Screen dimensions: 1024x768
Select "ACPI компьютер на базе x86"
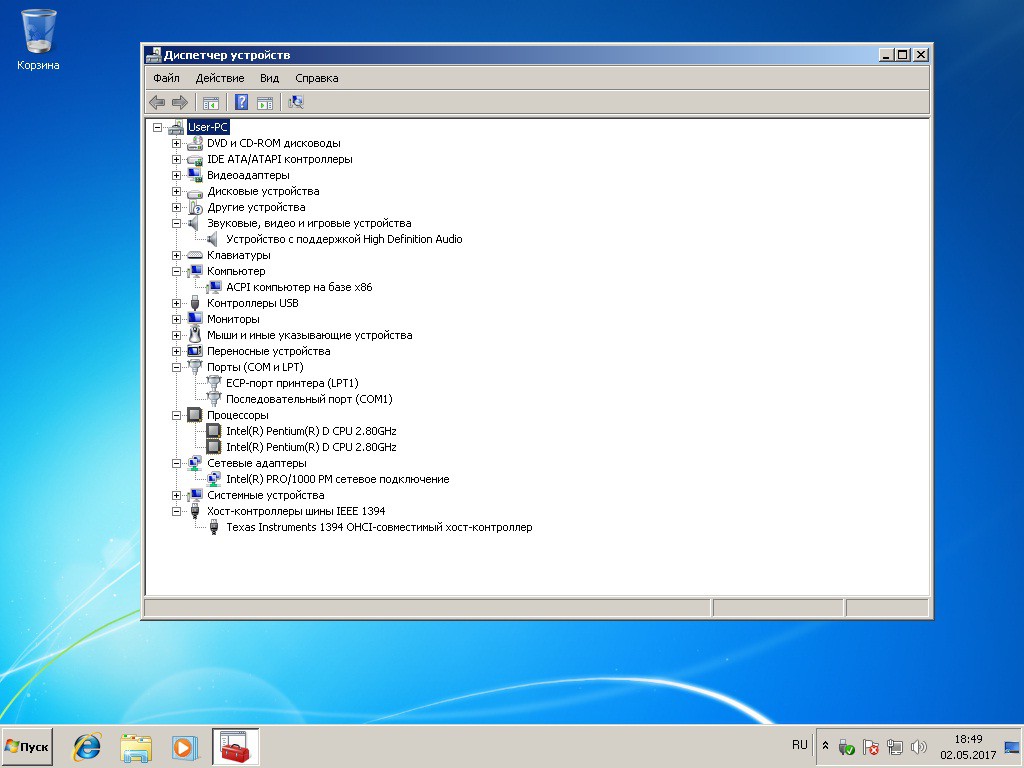[x=299, y=287]
